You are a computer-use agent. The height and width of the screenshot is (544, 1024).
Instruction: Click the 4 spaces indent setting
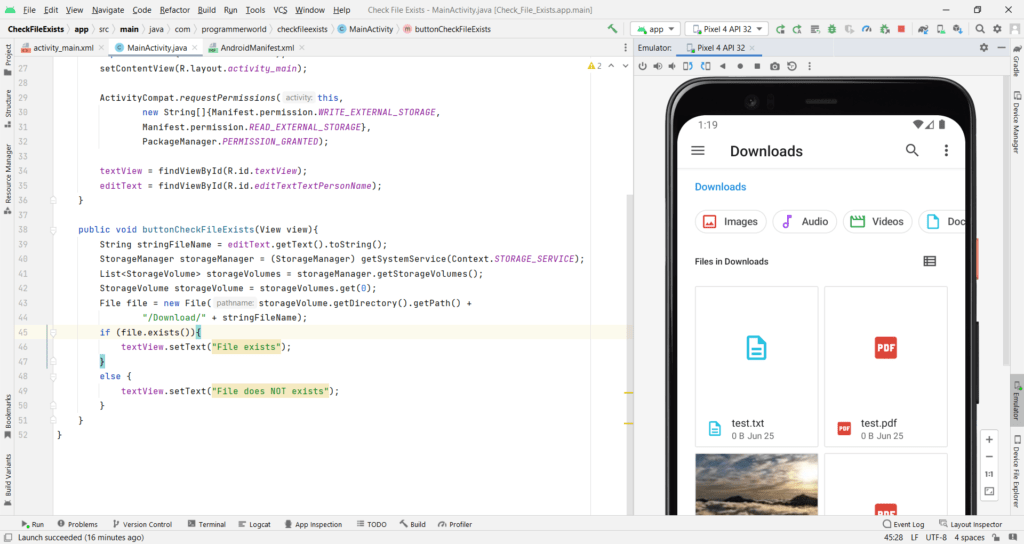coord(969,537)
